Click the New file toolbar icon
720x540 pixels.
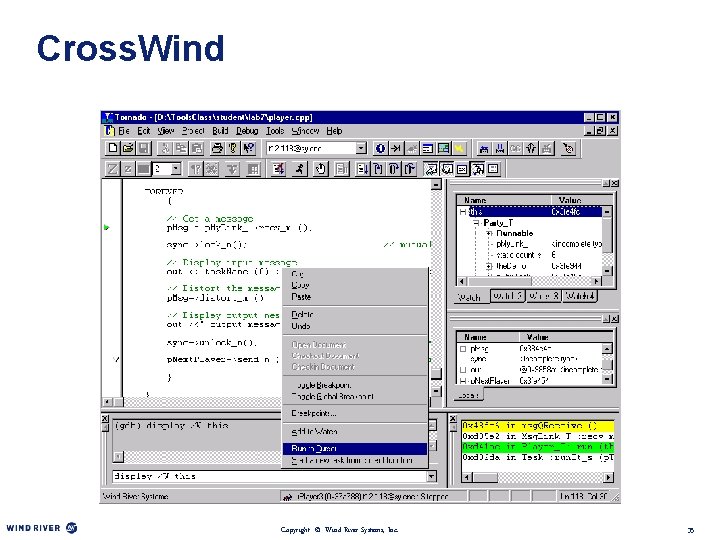(112, 148)
